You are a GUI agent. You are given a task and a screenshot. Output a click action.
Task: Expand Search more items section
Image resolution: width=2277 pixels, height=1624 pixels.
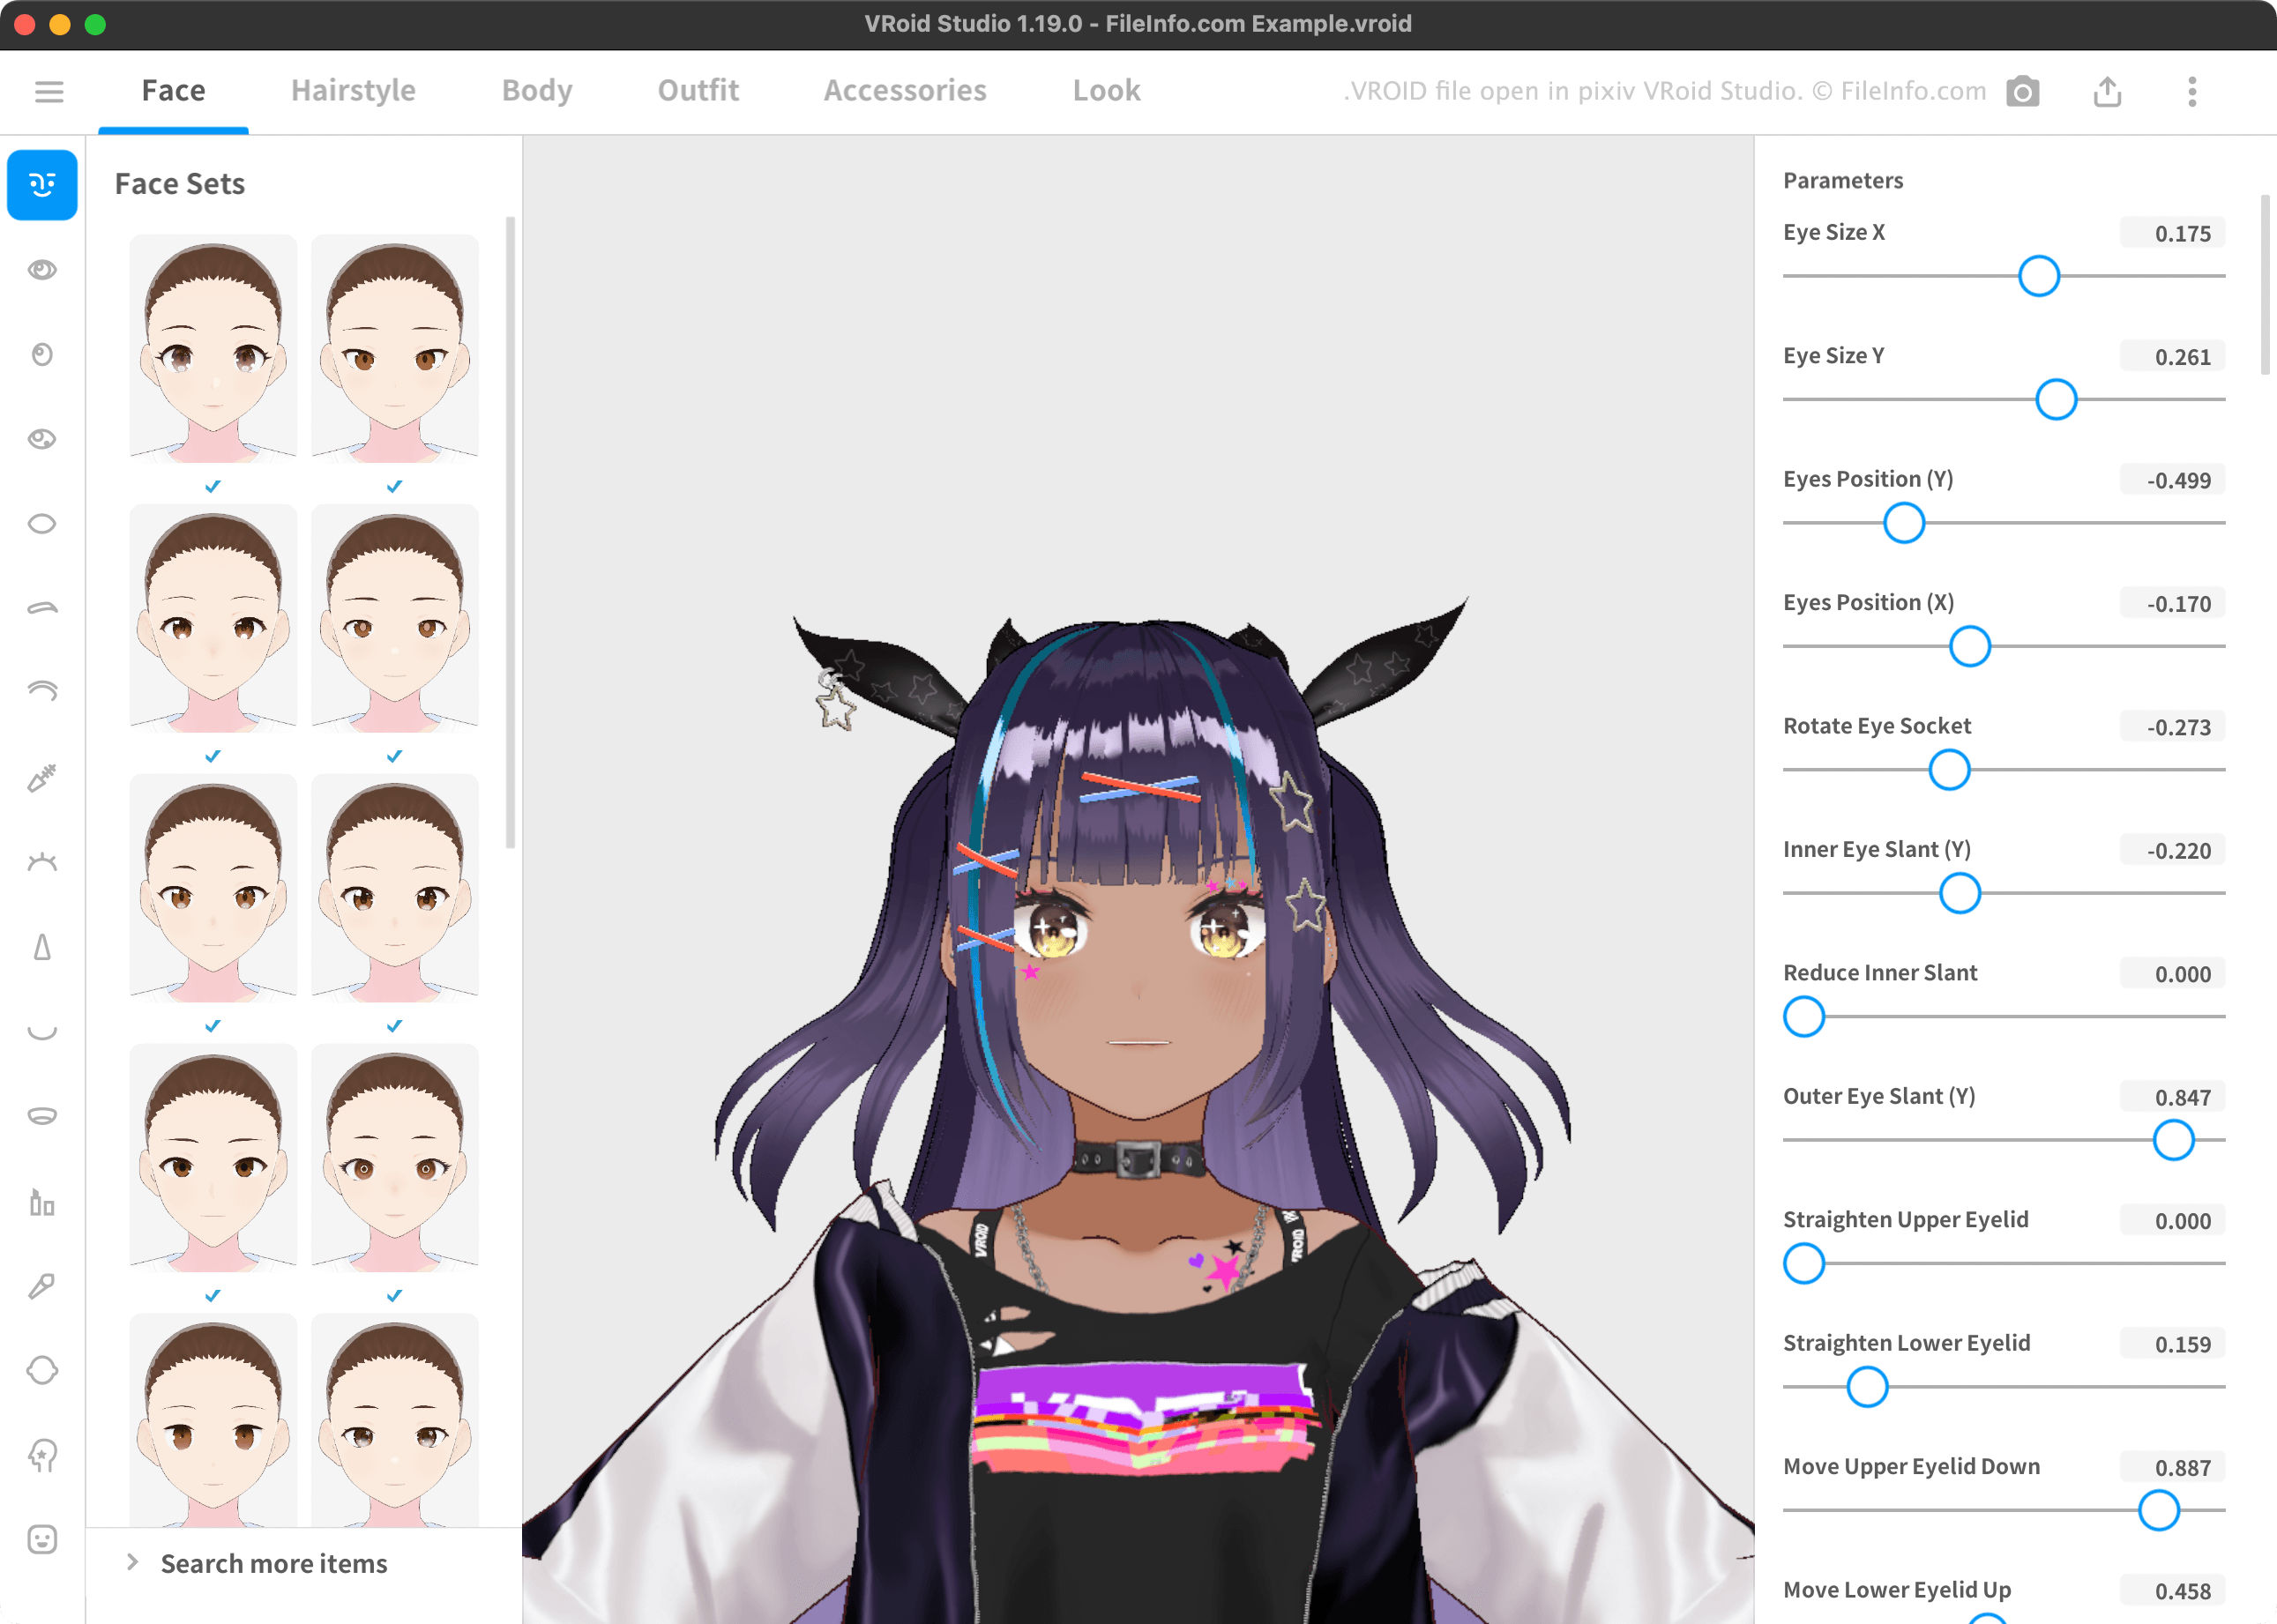[273, 1563]
